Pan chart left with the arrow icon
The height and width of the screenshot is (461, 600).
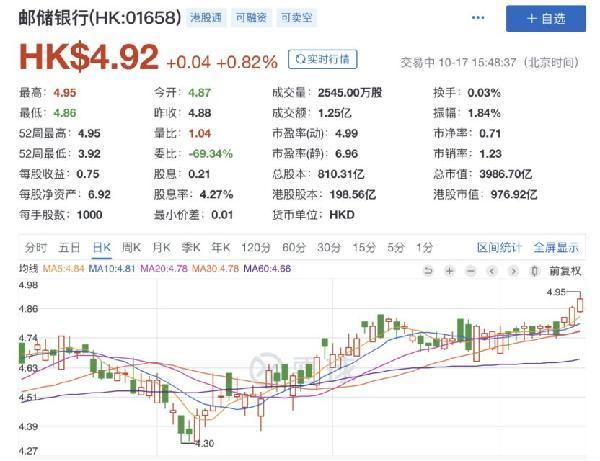pyautogui.click(x=492, y=271)
